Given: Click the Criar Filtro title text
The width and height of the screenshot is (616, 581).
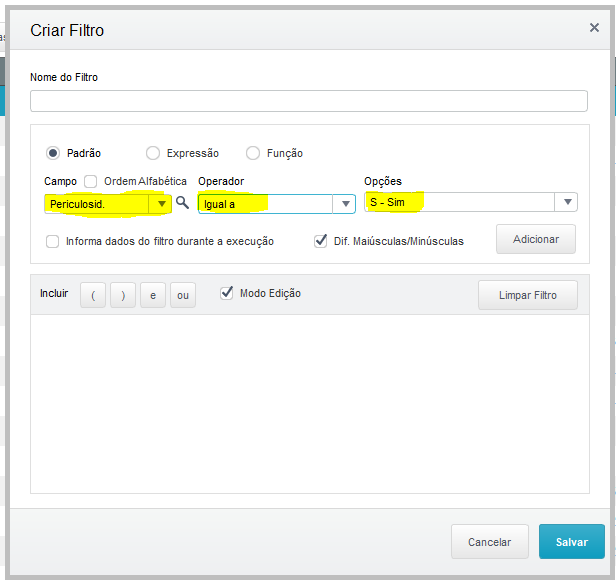Looking at the screenshot, I should coord(67,30).
